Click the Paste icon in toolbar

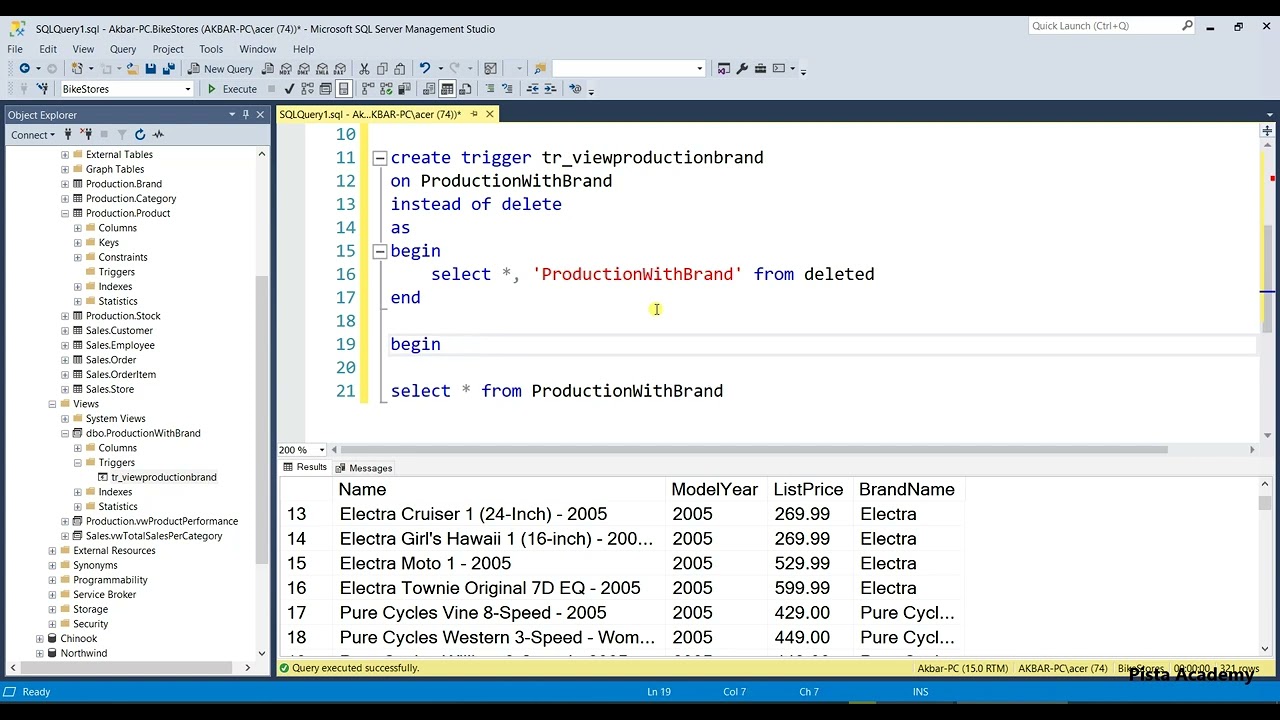click(400, 68)
